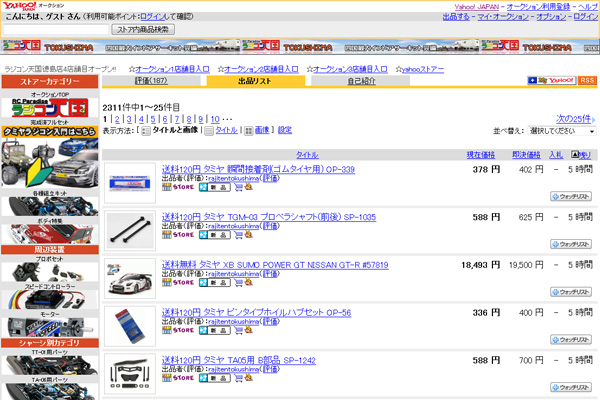600x400 pixels.
Task: Switch to 画像 grid display view
Action: pyautogui.click(x=262, y=131)
